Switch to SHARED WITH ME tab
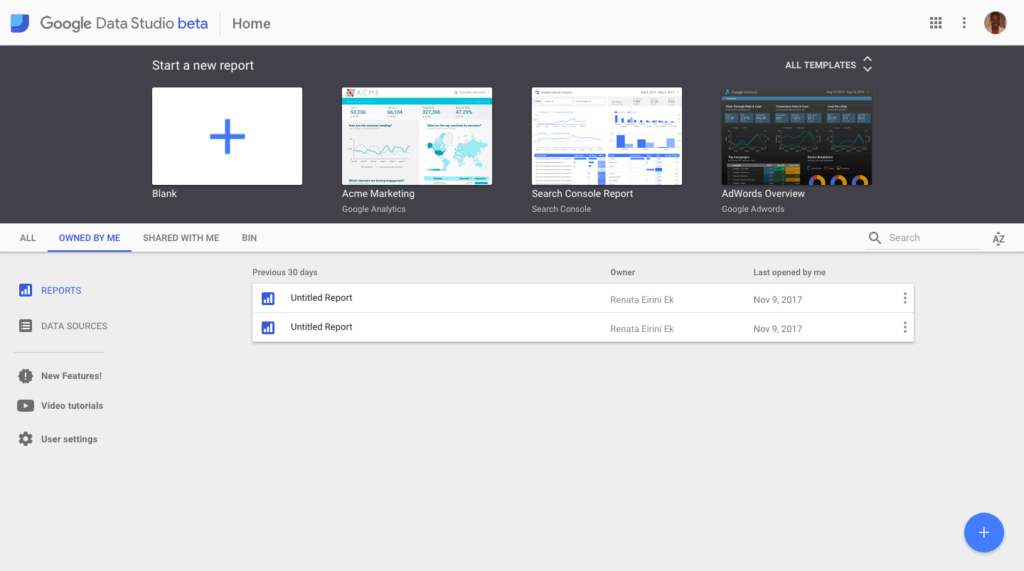 181,238
